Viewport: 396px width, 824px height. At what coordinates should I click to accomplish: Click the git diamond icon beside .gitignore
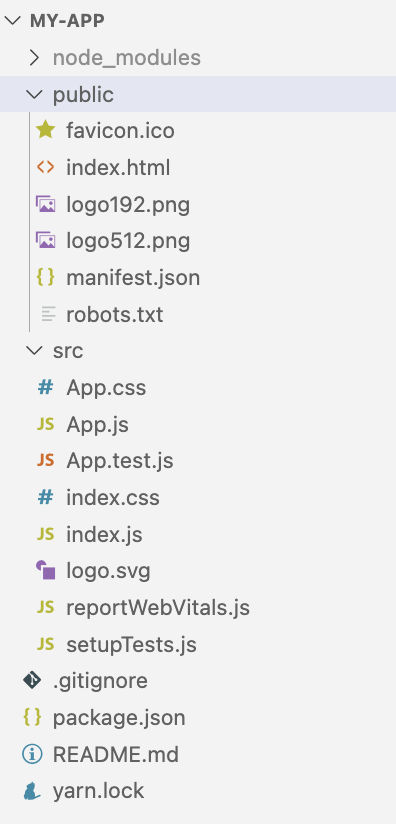(x=32, y=681)
